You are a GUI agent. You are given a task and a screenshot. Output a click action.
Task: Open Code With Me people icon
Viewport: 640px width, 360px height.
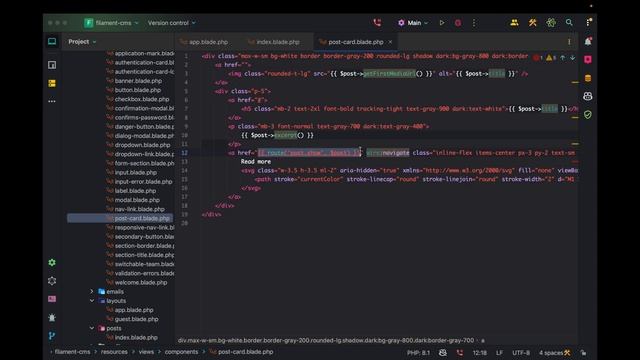coord(514,23)
